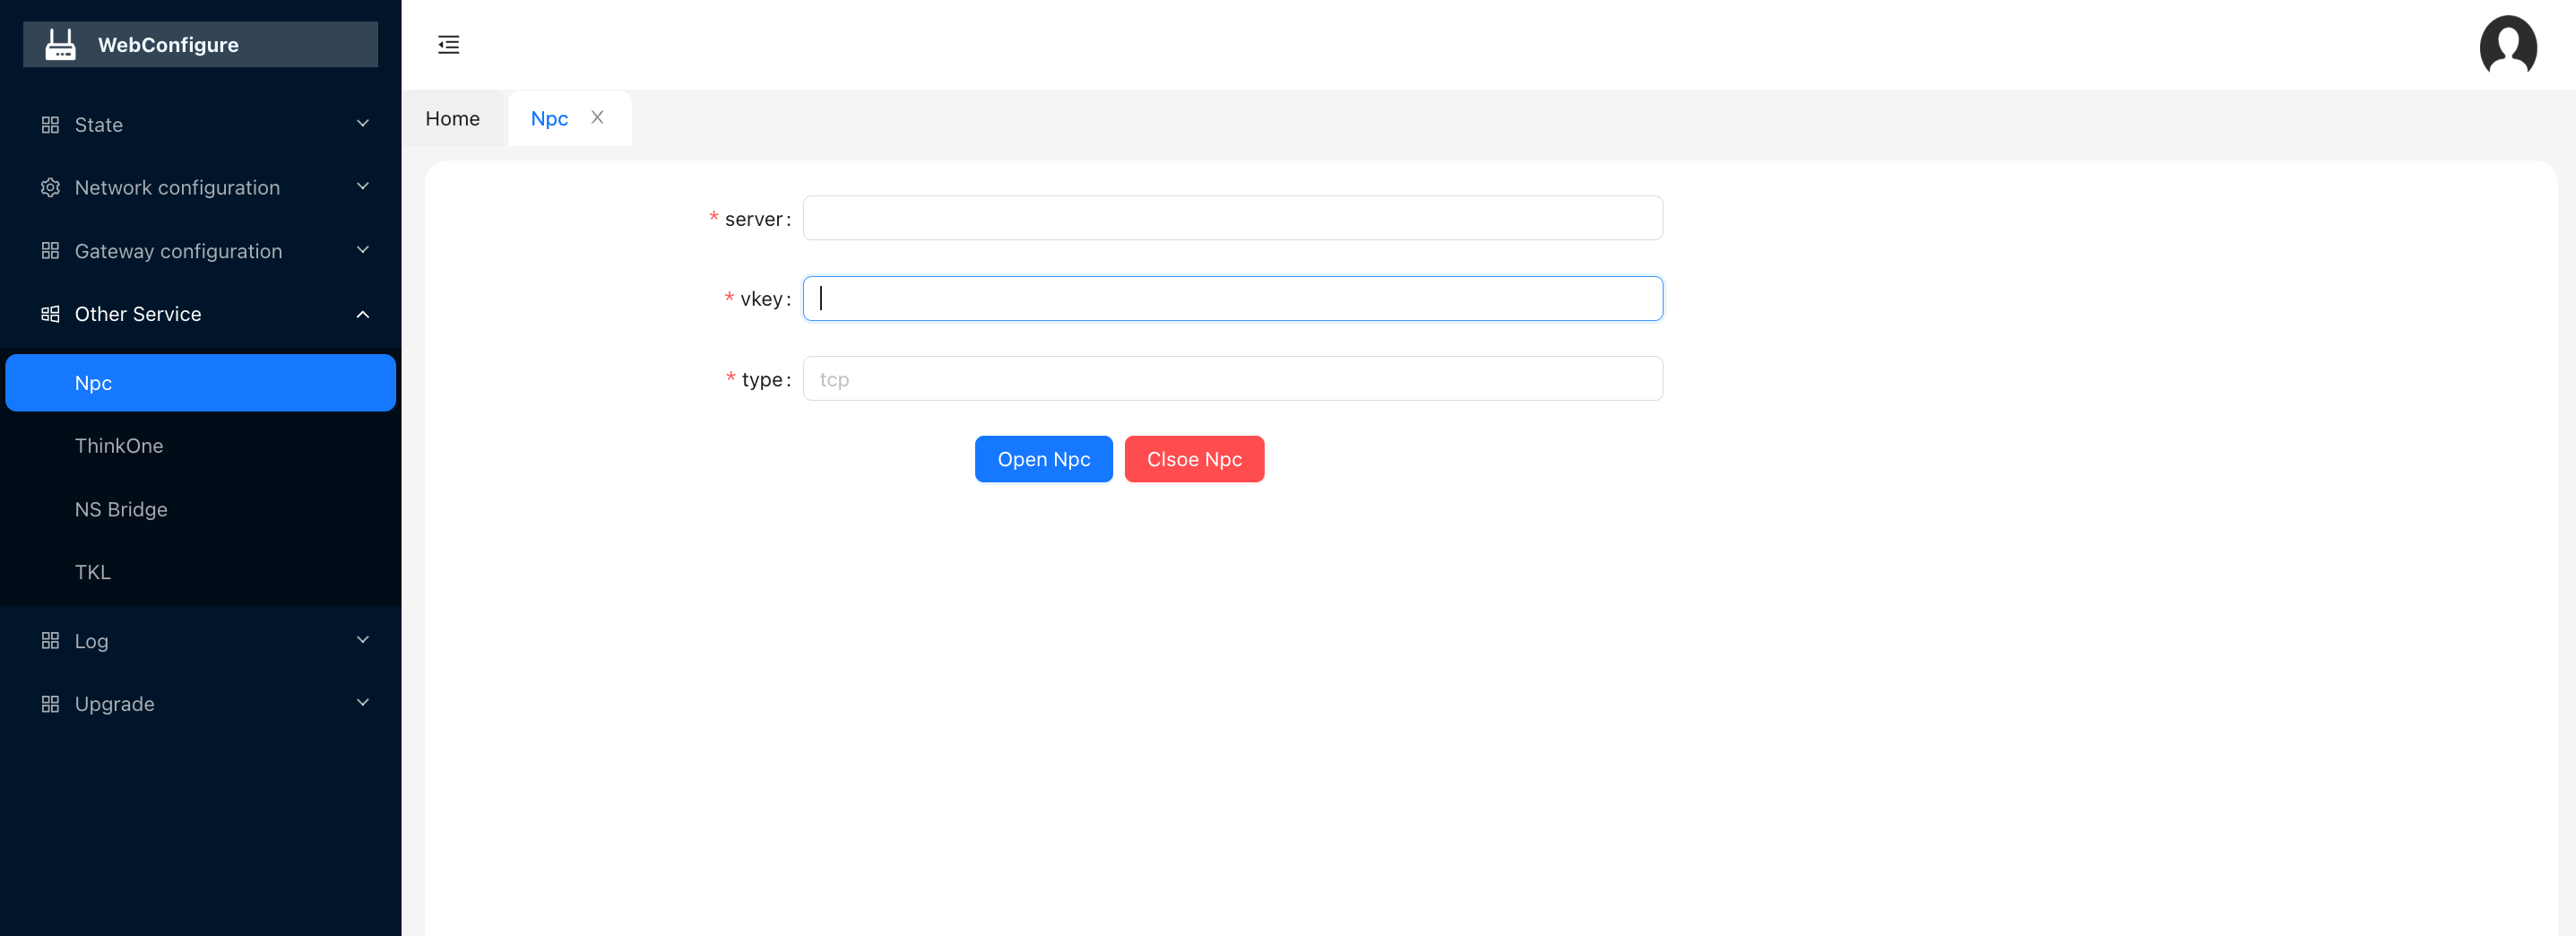Click the red Clsoe Npc button
This screenshot has width=2576, height=936.
click(1194, 459)
